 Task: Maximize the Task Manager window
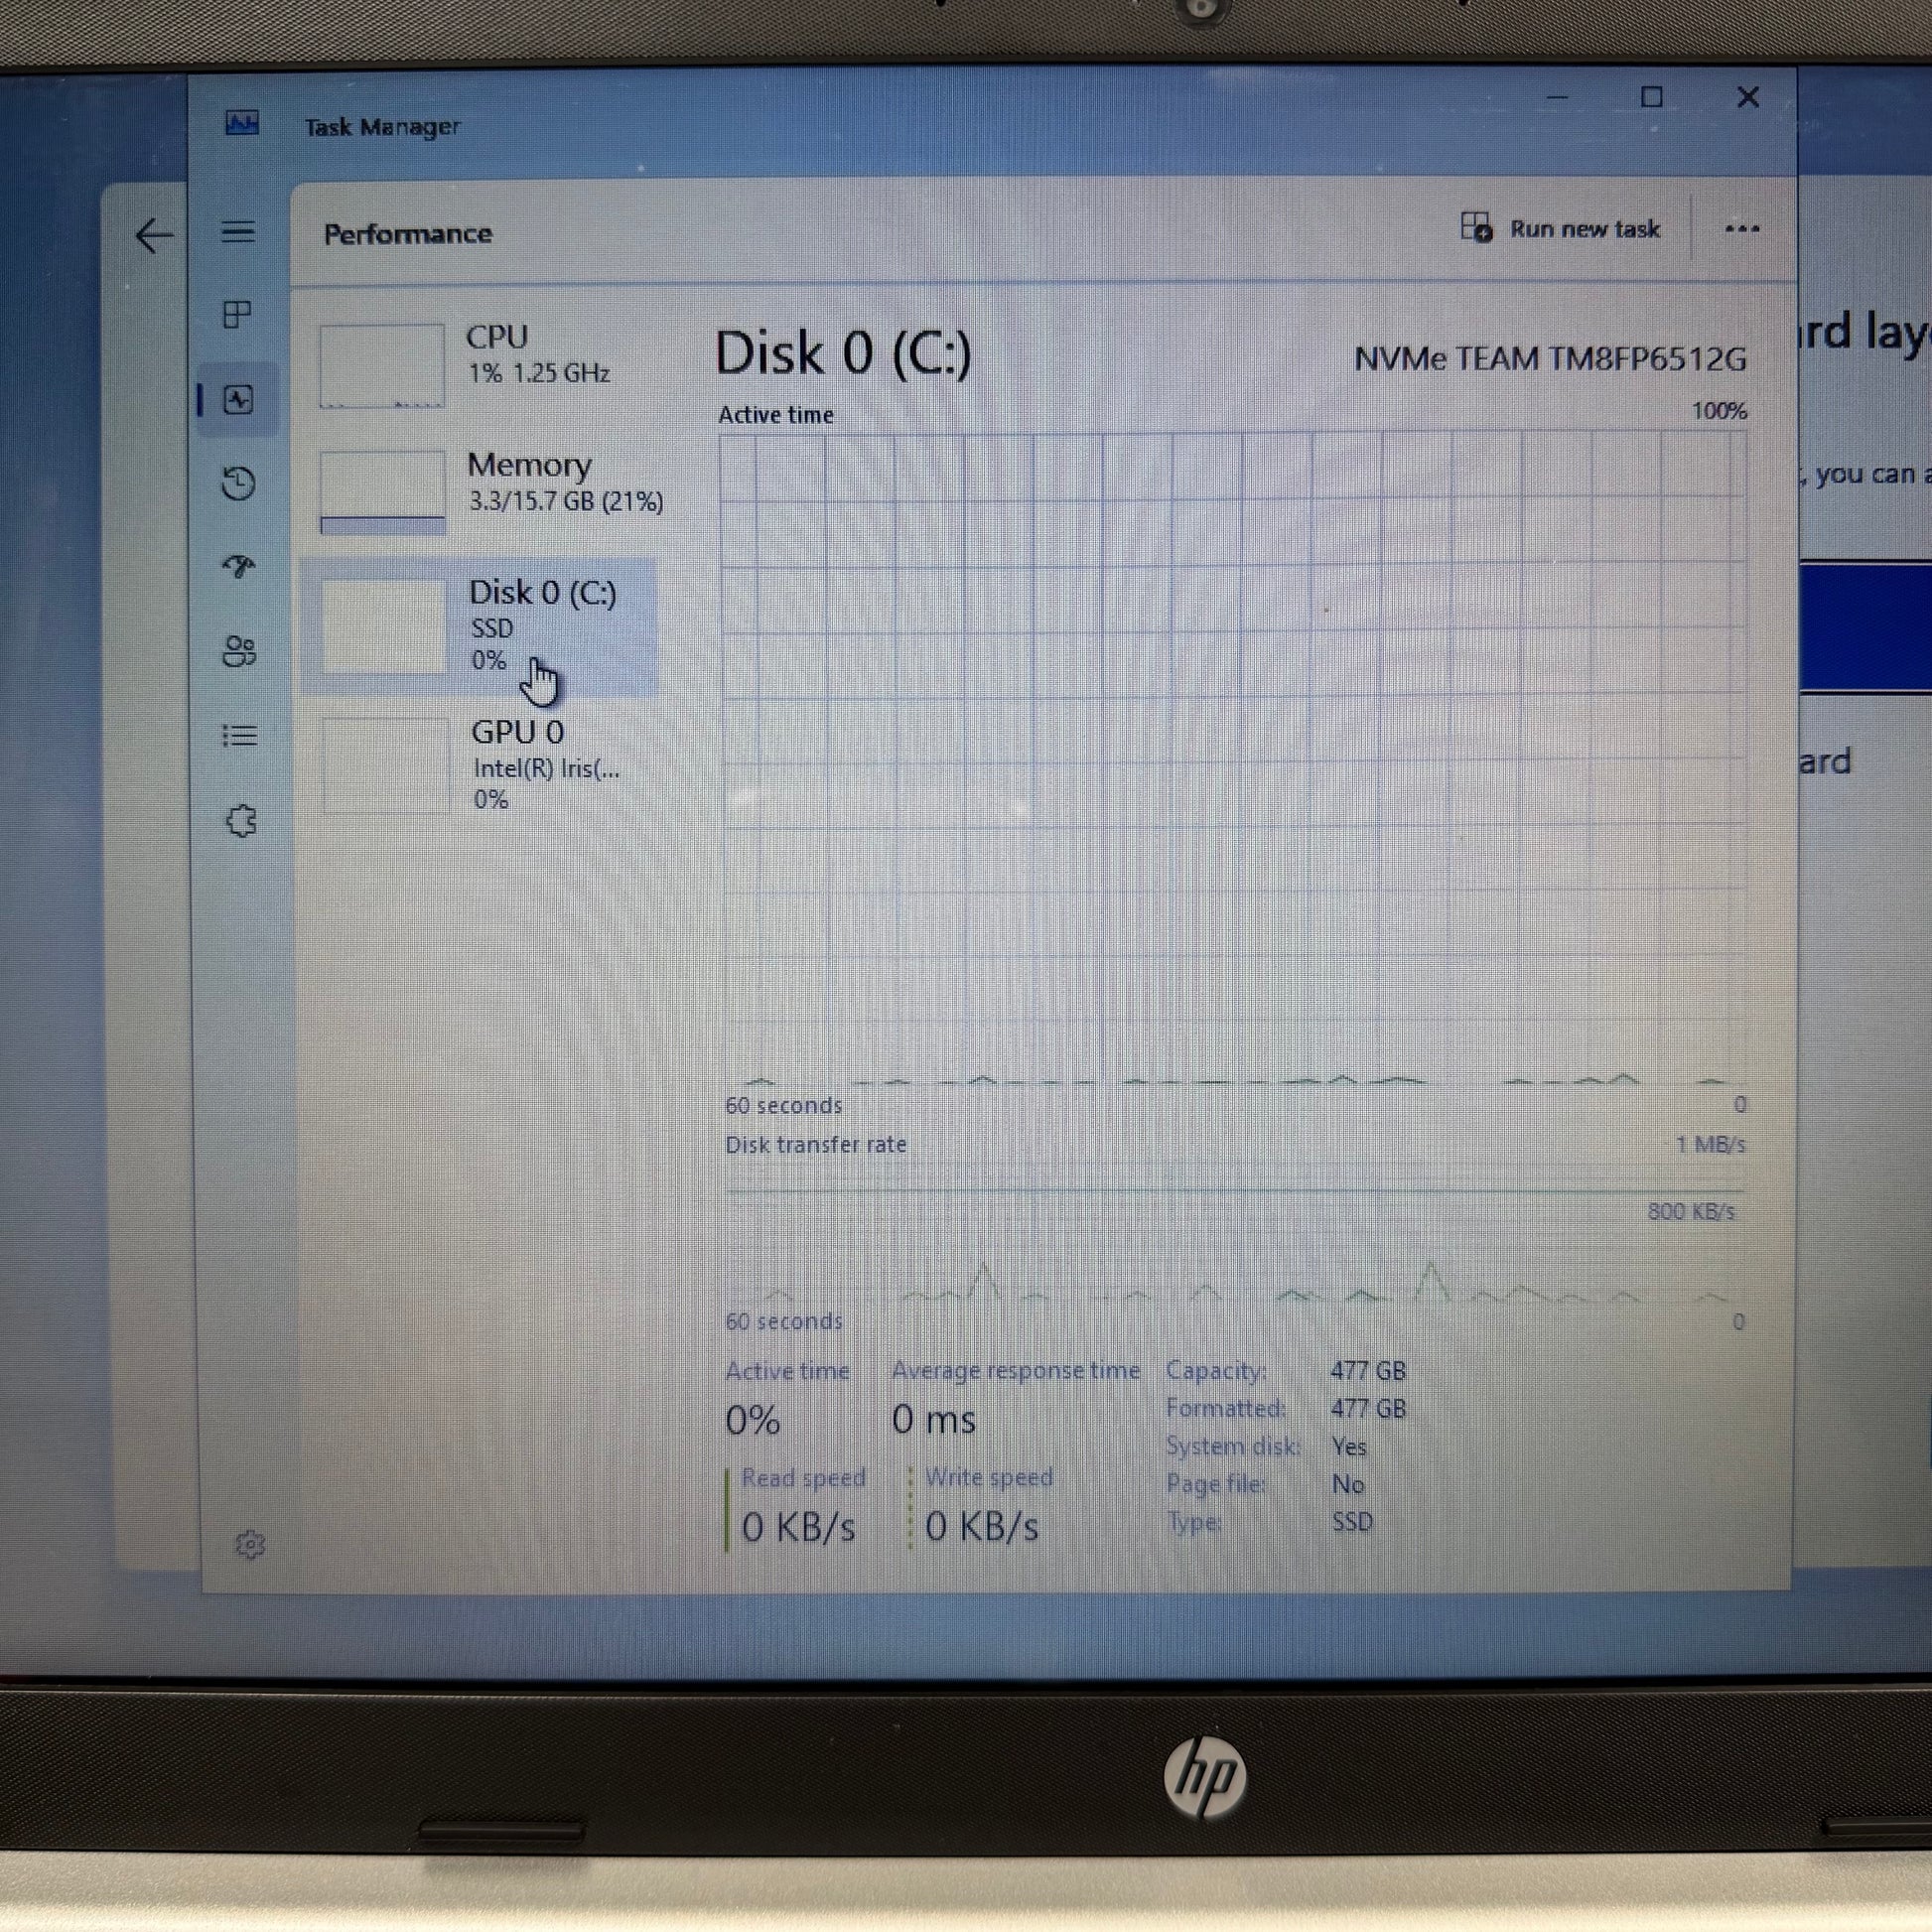[x=1651, y=97]
